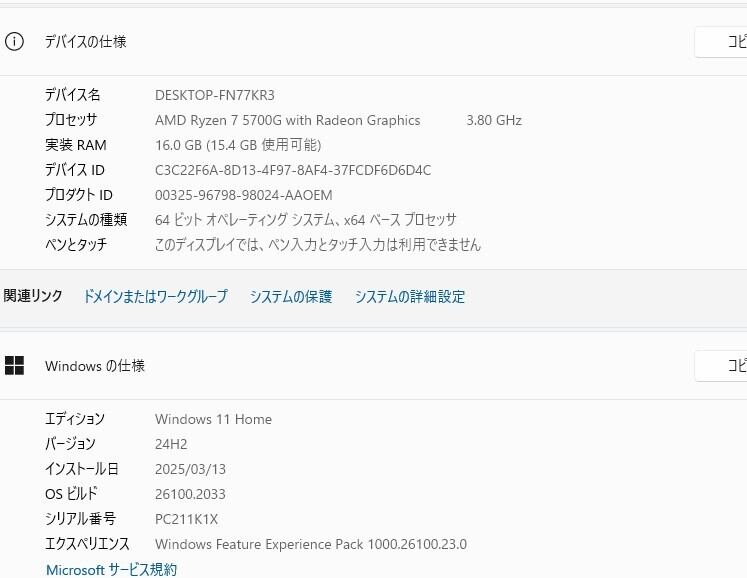Click the システムの種類 label
This screenshot has height=578, width=747.
86,220
